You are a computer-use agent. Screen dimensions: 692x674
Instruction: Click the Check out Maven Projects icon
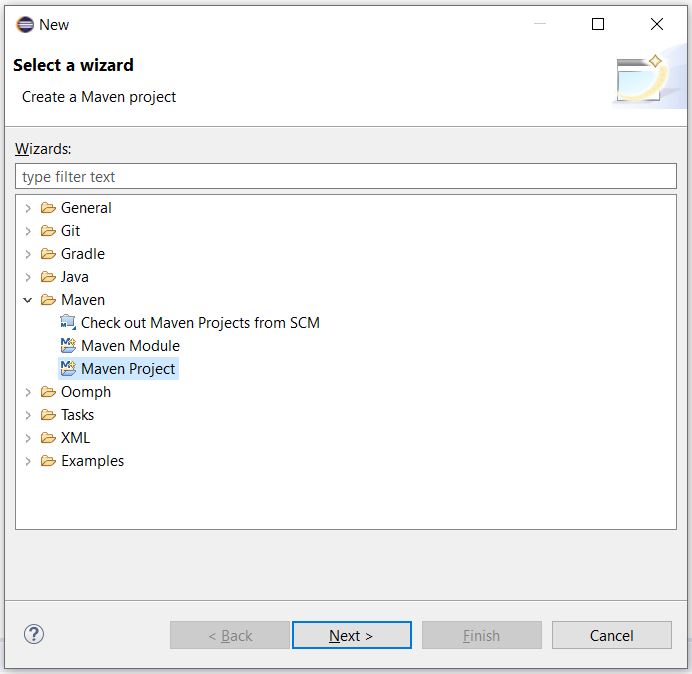tap(68, 323)
